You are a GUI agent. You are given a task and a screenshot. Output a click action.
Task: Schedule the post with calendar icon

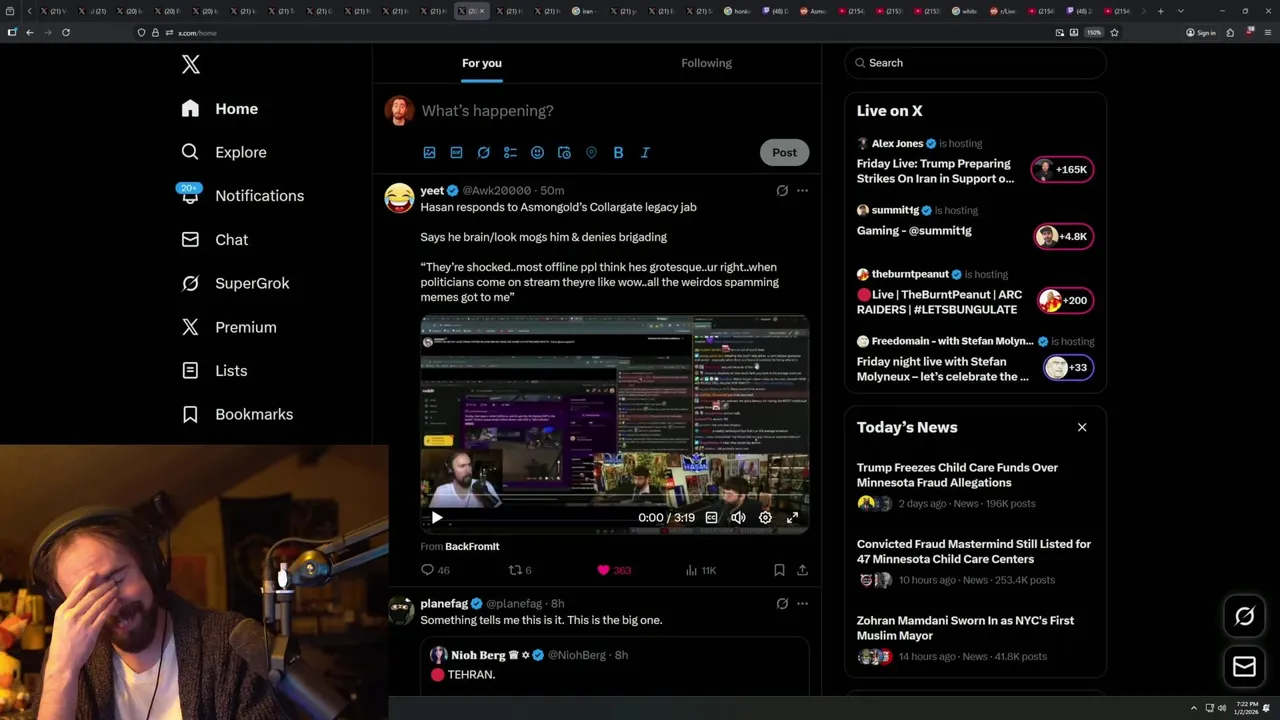(x=564, y=153)
